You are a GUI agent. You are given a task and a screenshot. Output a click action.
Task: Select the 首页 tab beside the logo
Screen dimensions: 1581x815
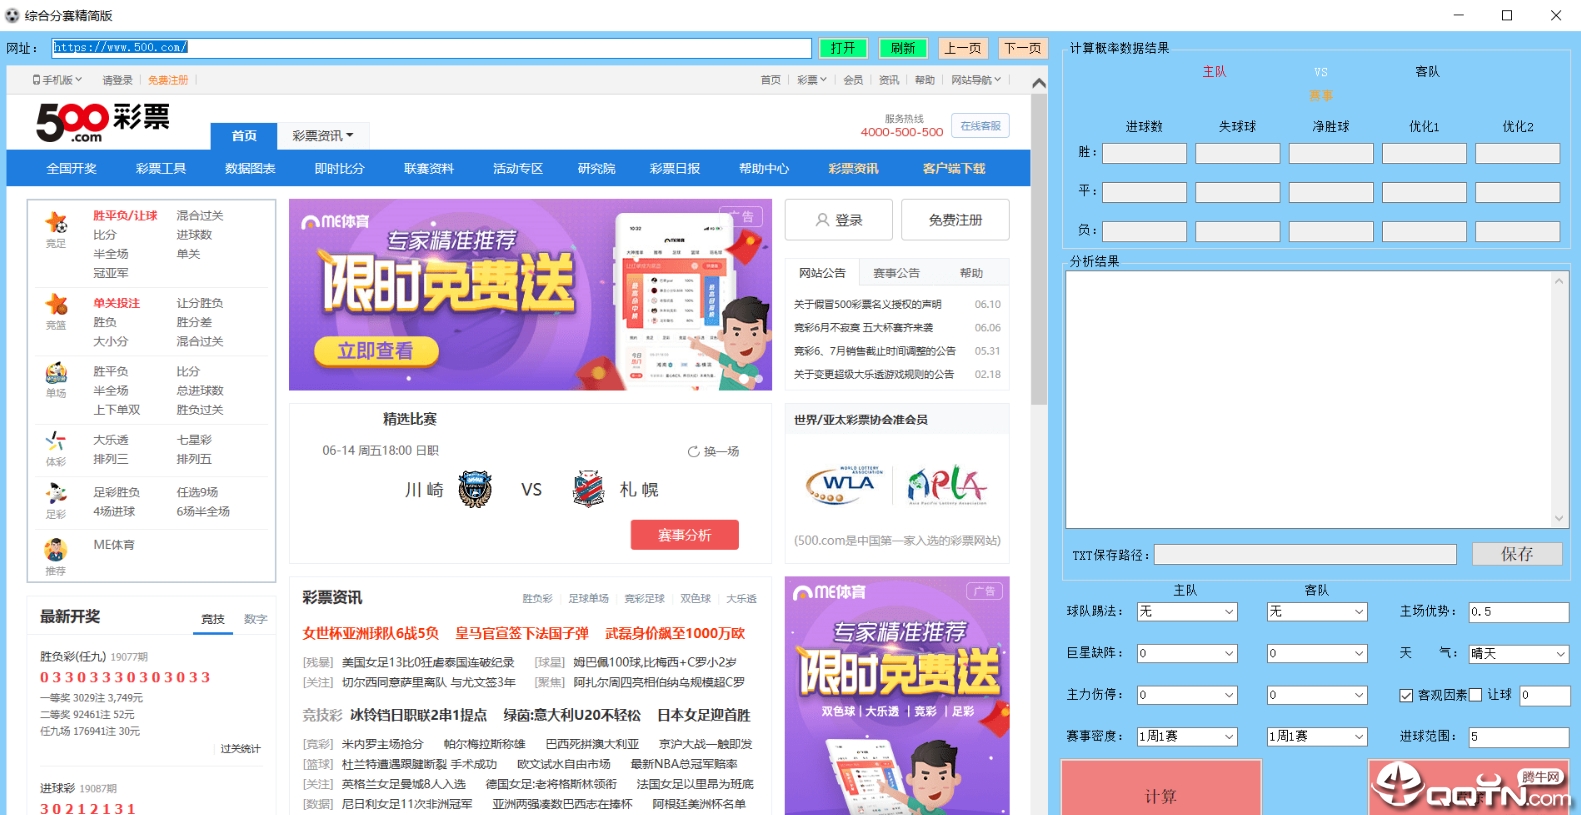click(244, 136)
